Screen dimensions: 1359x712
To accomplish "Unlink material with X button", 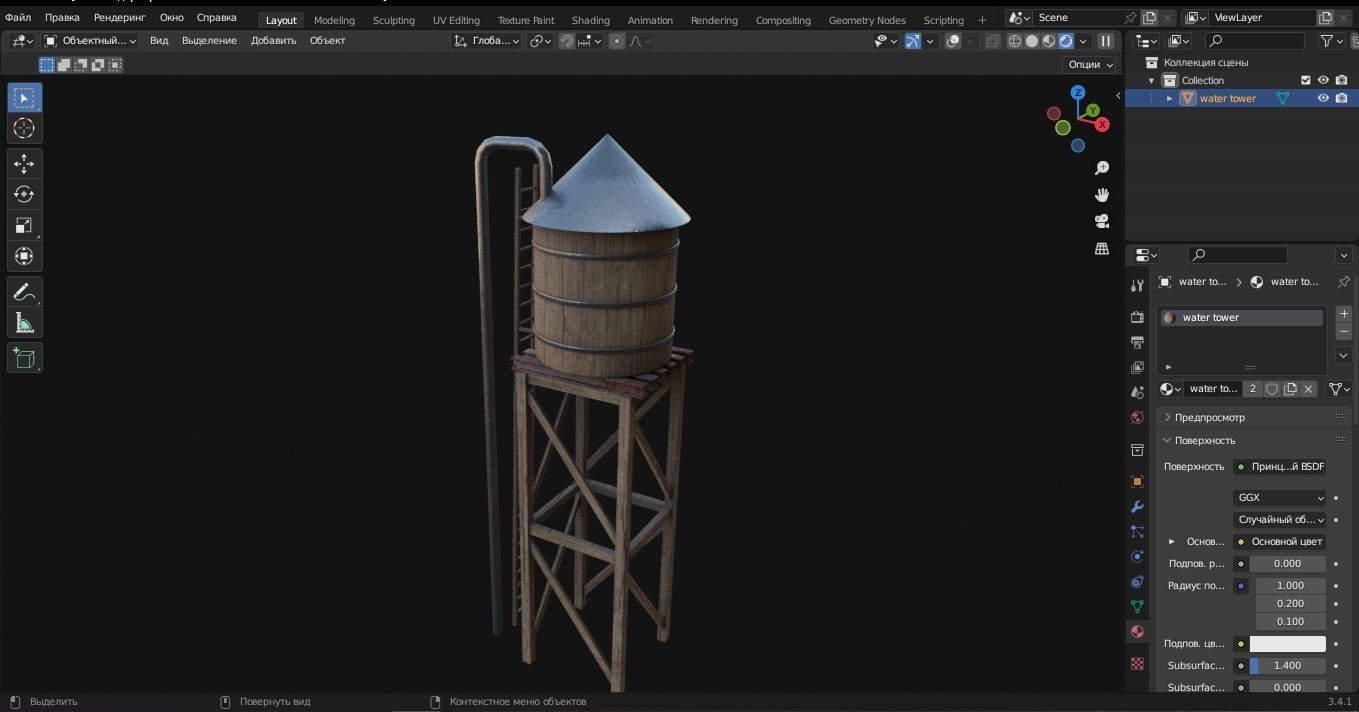I will (1308, 389).
